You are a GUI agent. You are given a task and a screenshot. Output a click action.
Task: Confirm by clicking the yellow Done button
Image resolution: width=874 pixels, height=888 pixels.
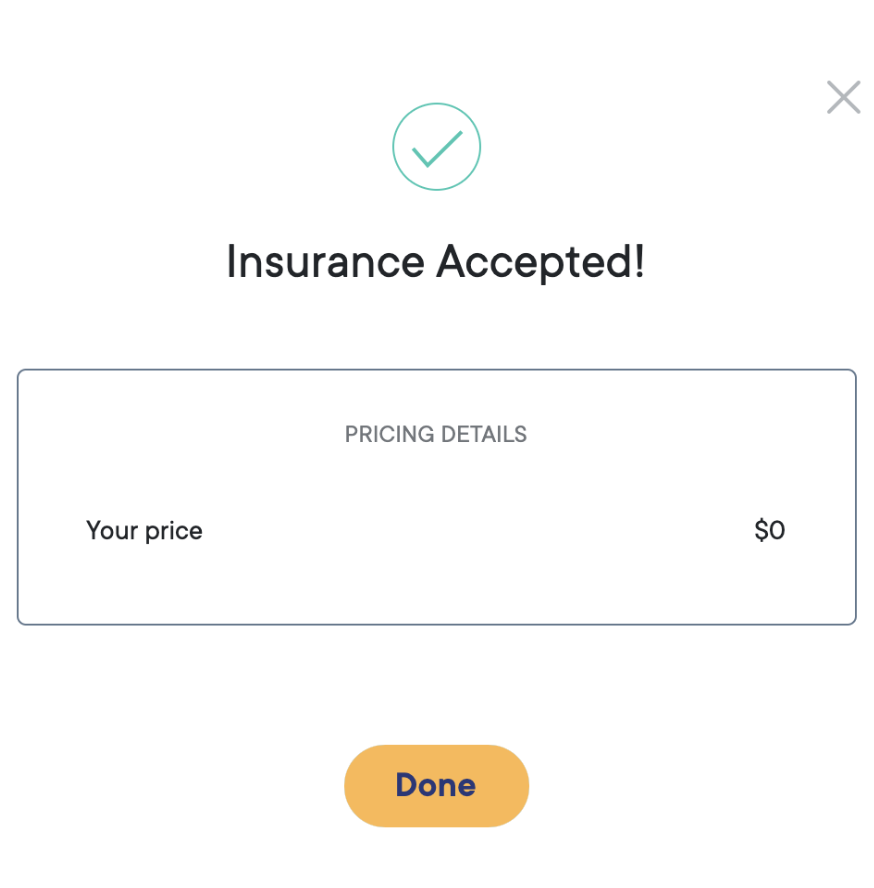(x=436, y=785)
